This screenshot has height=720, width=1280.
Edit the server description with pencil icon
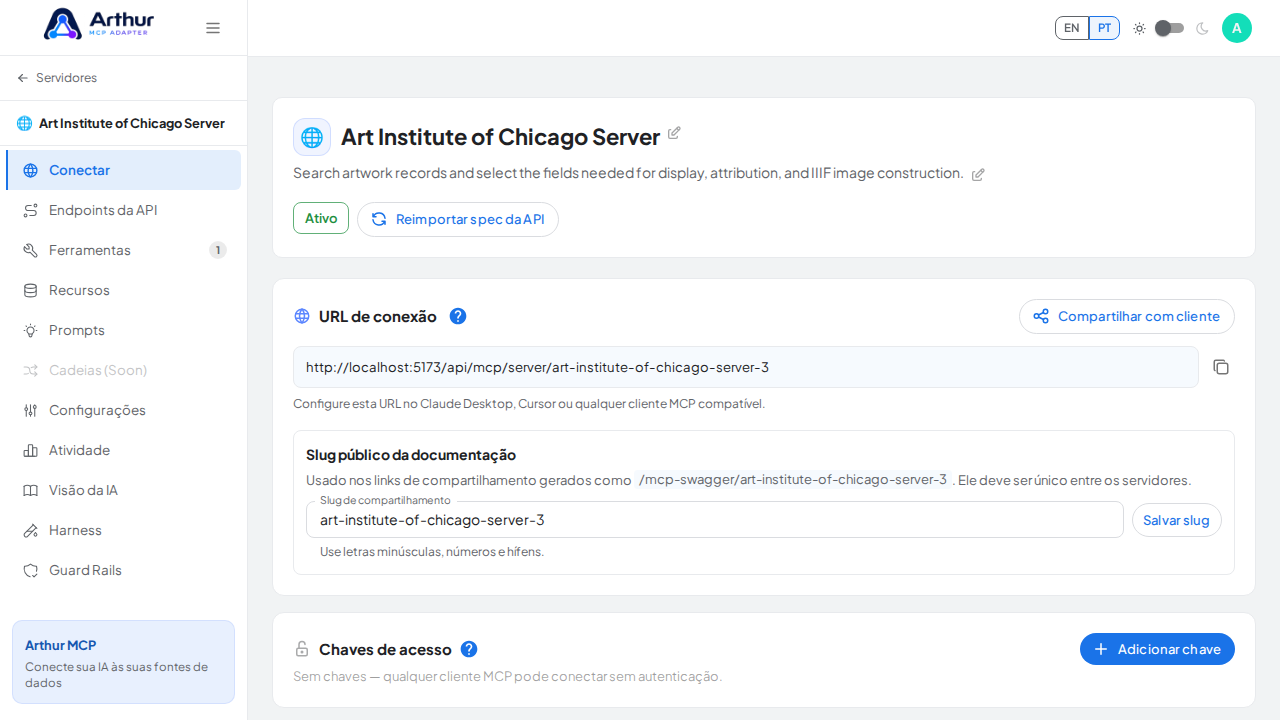[x=978, y=174]
